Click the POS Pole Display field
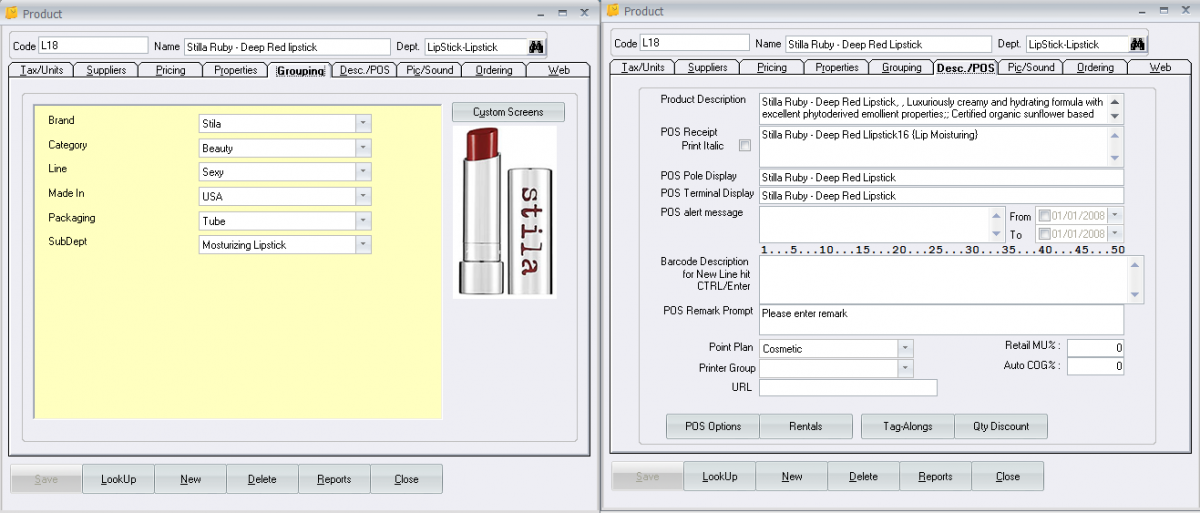 click(941, 178)
